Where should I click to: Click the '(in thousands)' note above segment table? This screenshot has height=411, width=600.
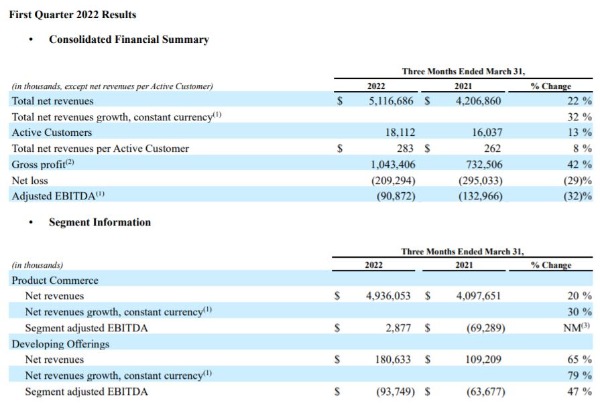pyautogui.click(x=37, y=265)
